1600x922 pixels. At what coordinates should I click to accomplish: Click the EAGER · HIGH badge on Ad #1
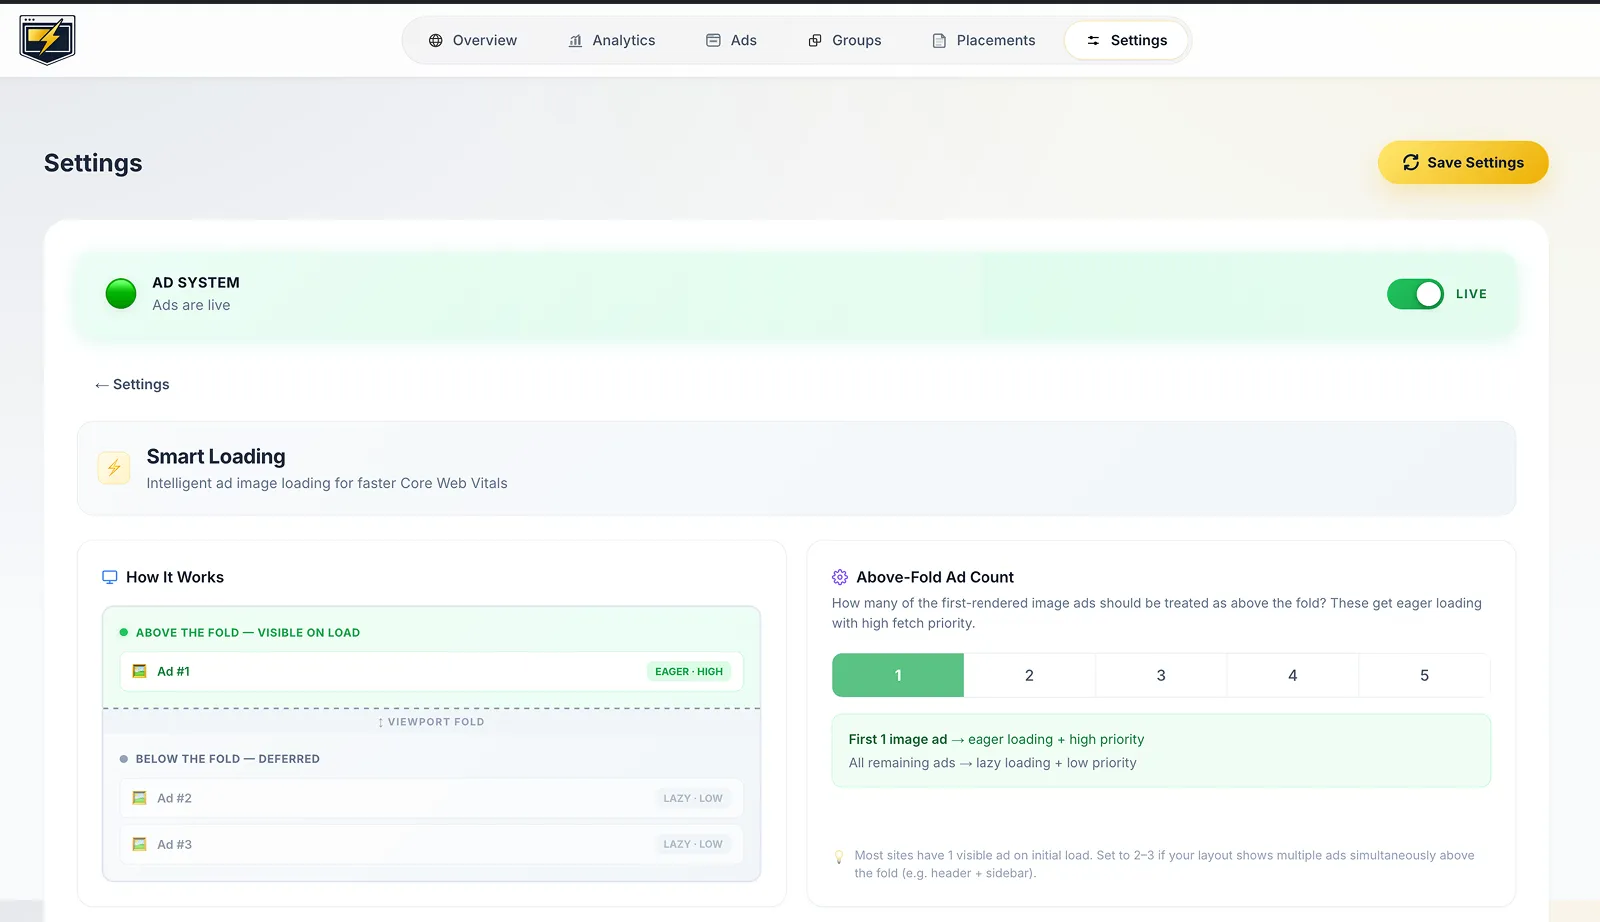point(689,671)
